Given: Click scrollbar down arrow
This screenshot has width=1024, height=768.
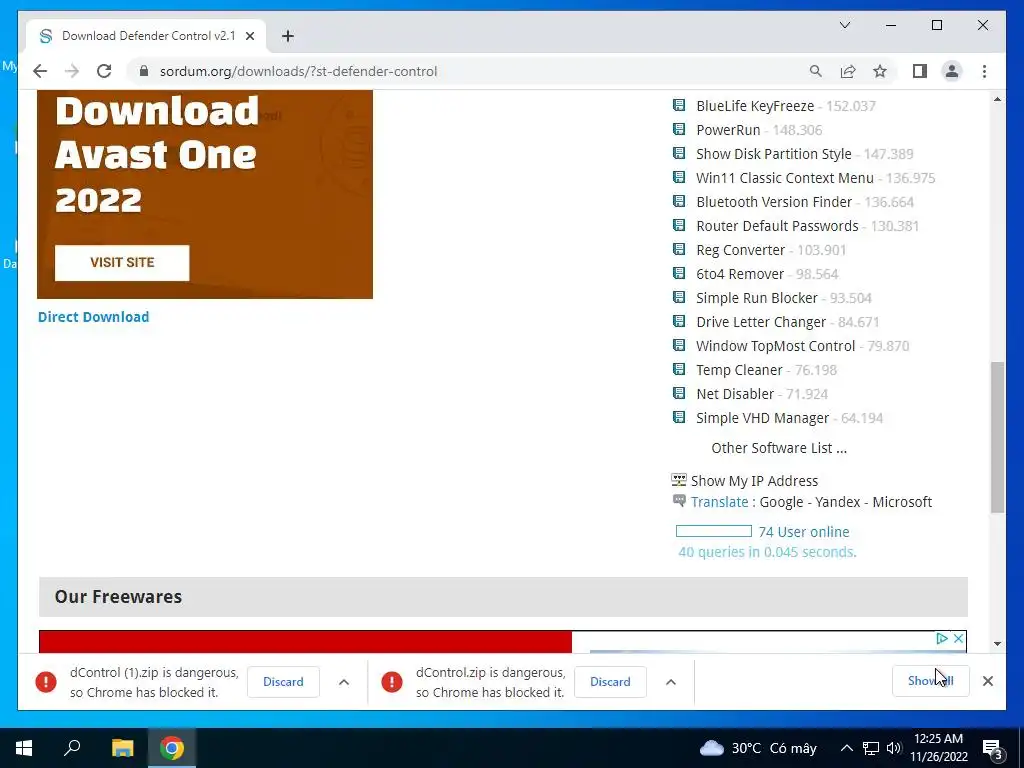Looking at the screenshot, I should tap(997, 644).
